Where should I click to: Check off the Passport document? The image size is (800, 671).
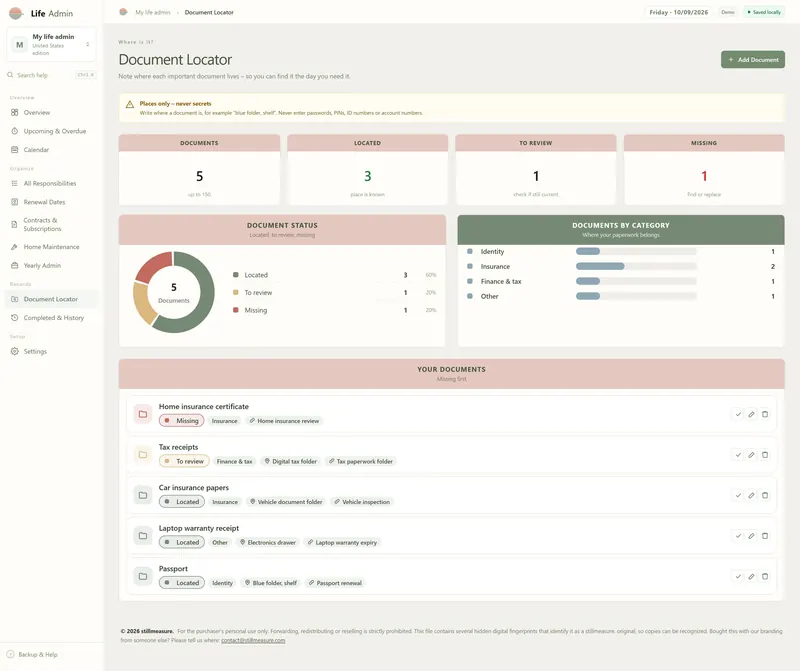(x=738, y=576)
